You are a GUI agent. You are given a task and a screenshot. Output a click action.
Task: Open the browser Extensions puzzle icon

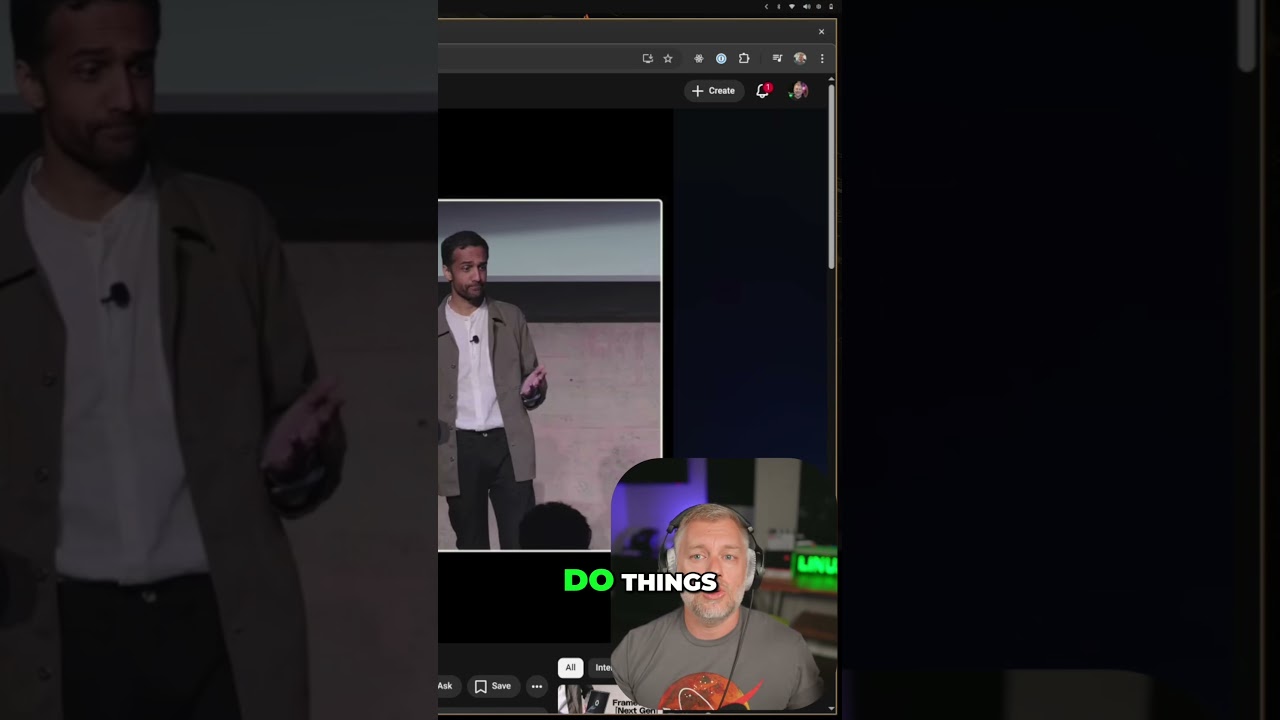[744, 59]
